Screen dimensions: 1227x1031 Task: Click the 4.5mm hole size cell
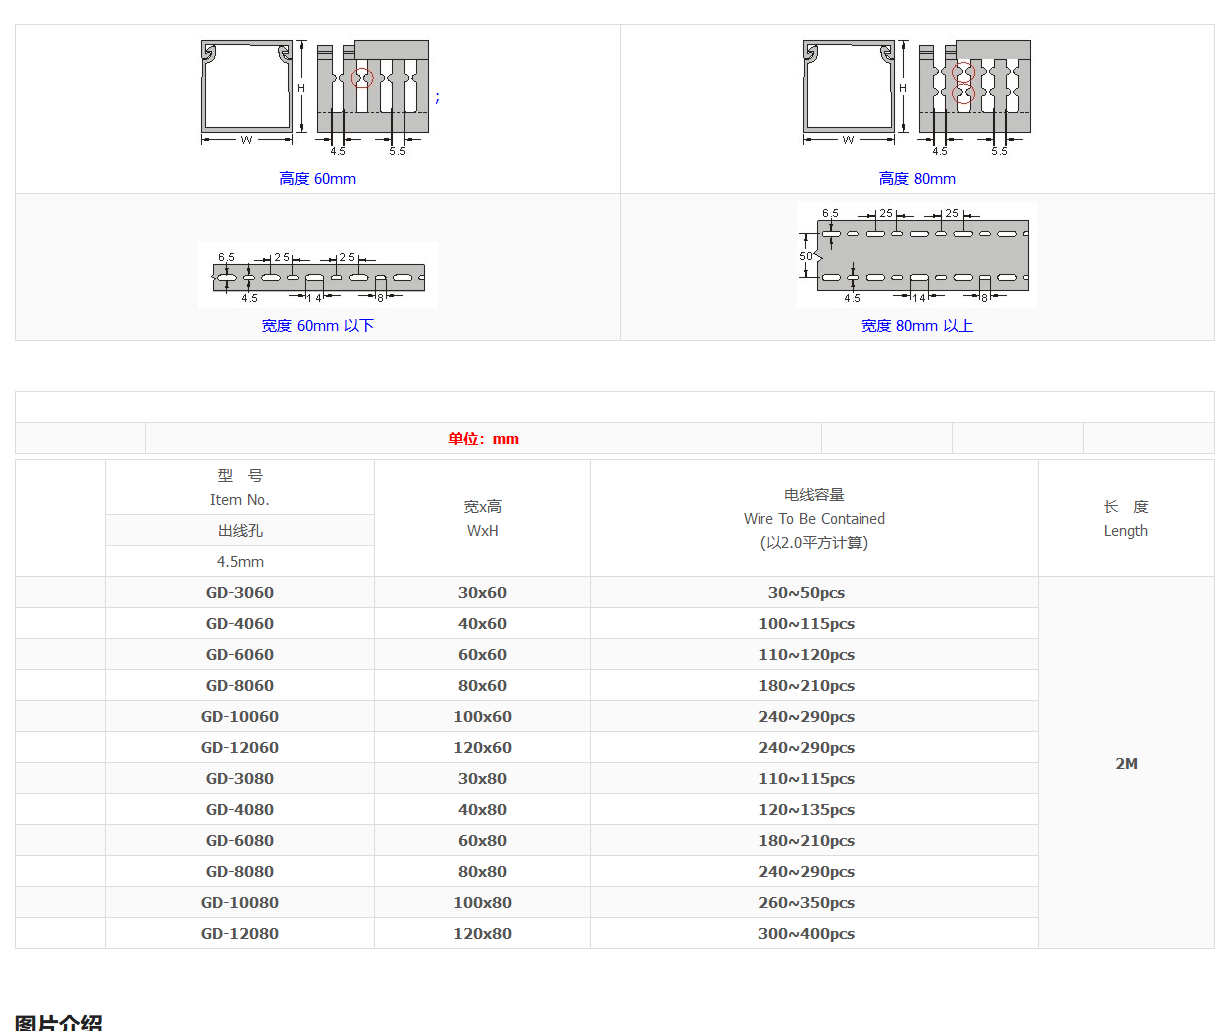[x=240, y=562]
